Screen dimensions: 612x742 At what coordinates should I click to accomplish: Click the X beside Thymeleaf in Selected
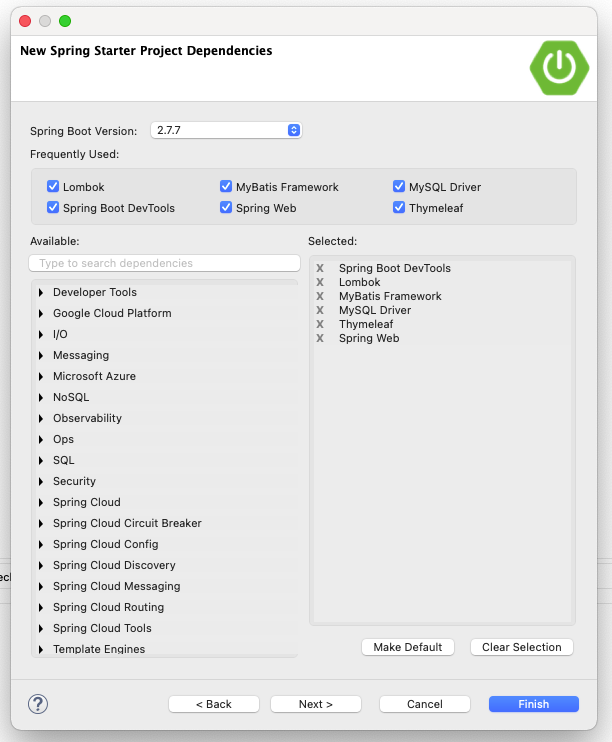[320, 324]
